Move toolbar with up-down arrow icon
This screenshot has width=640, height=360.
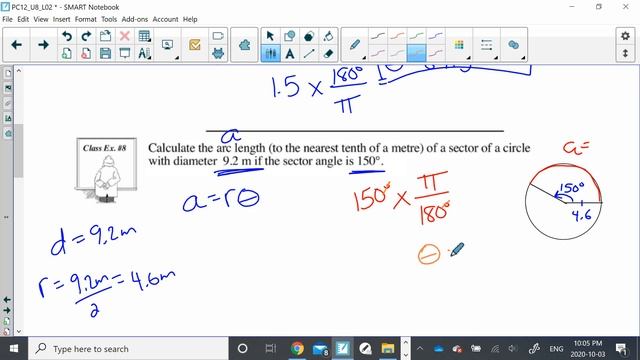click(625, 53)
